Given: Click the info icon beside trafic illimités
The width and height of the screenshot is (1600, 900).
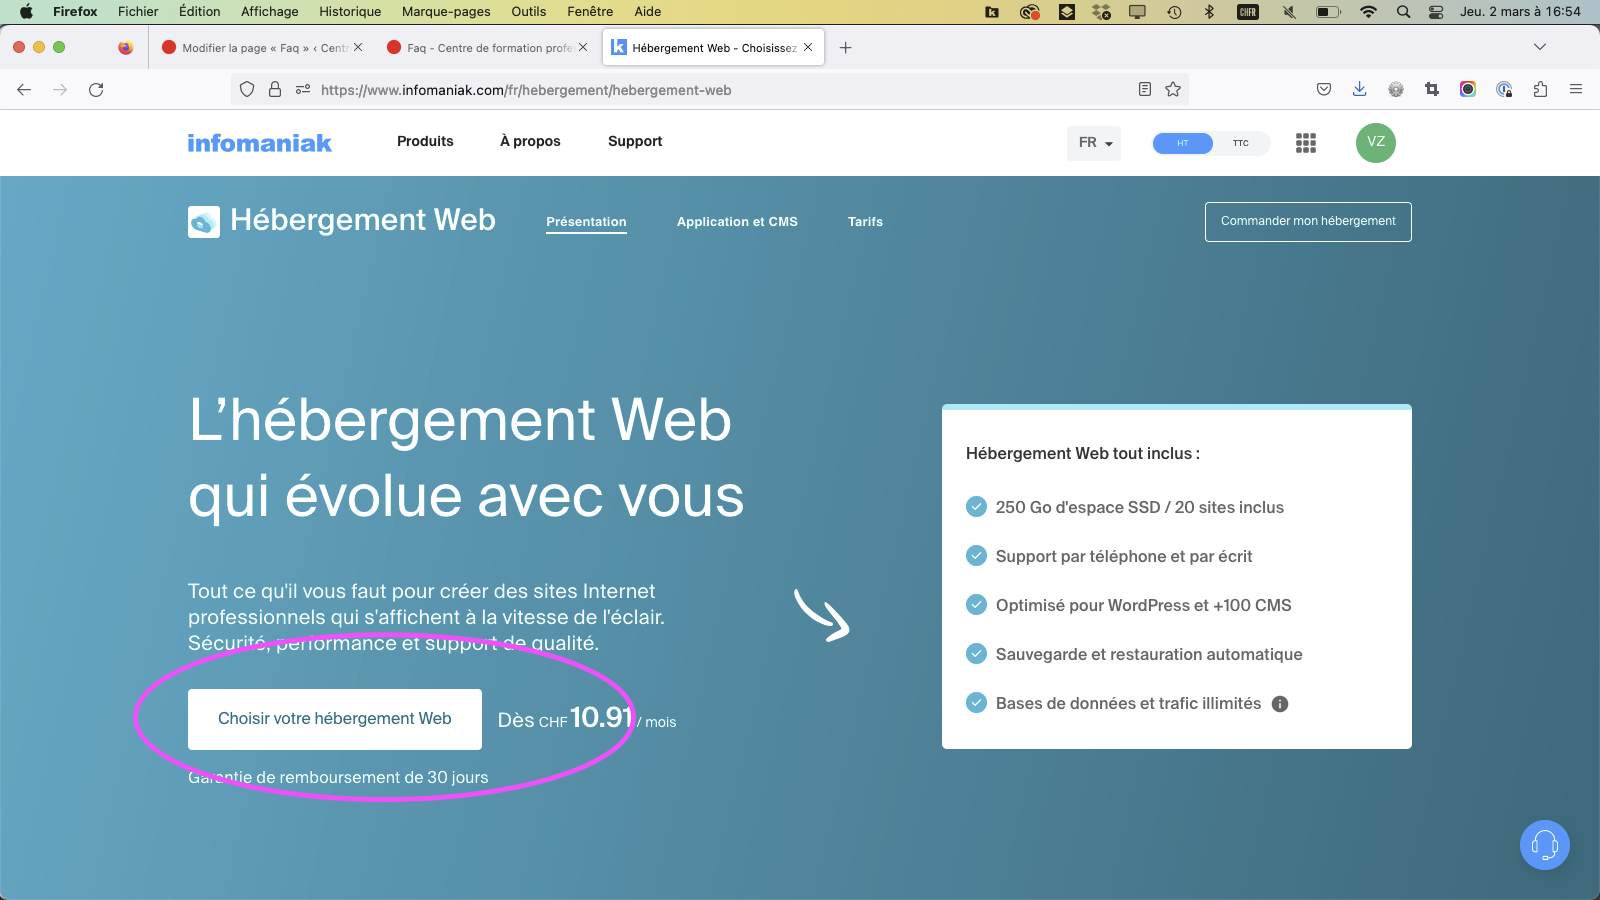Looking at the screenshot, I should tap(1280, 704).
